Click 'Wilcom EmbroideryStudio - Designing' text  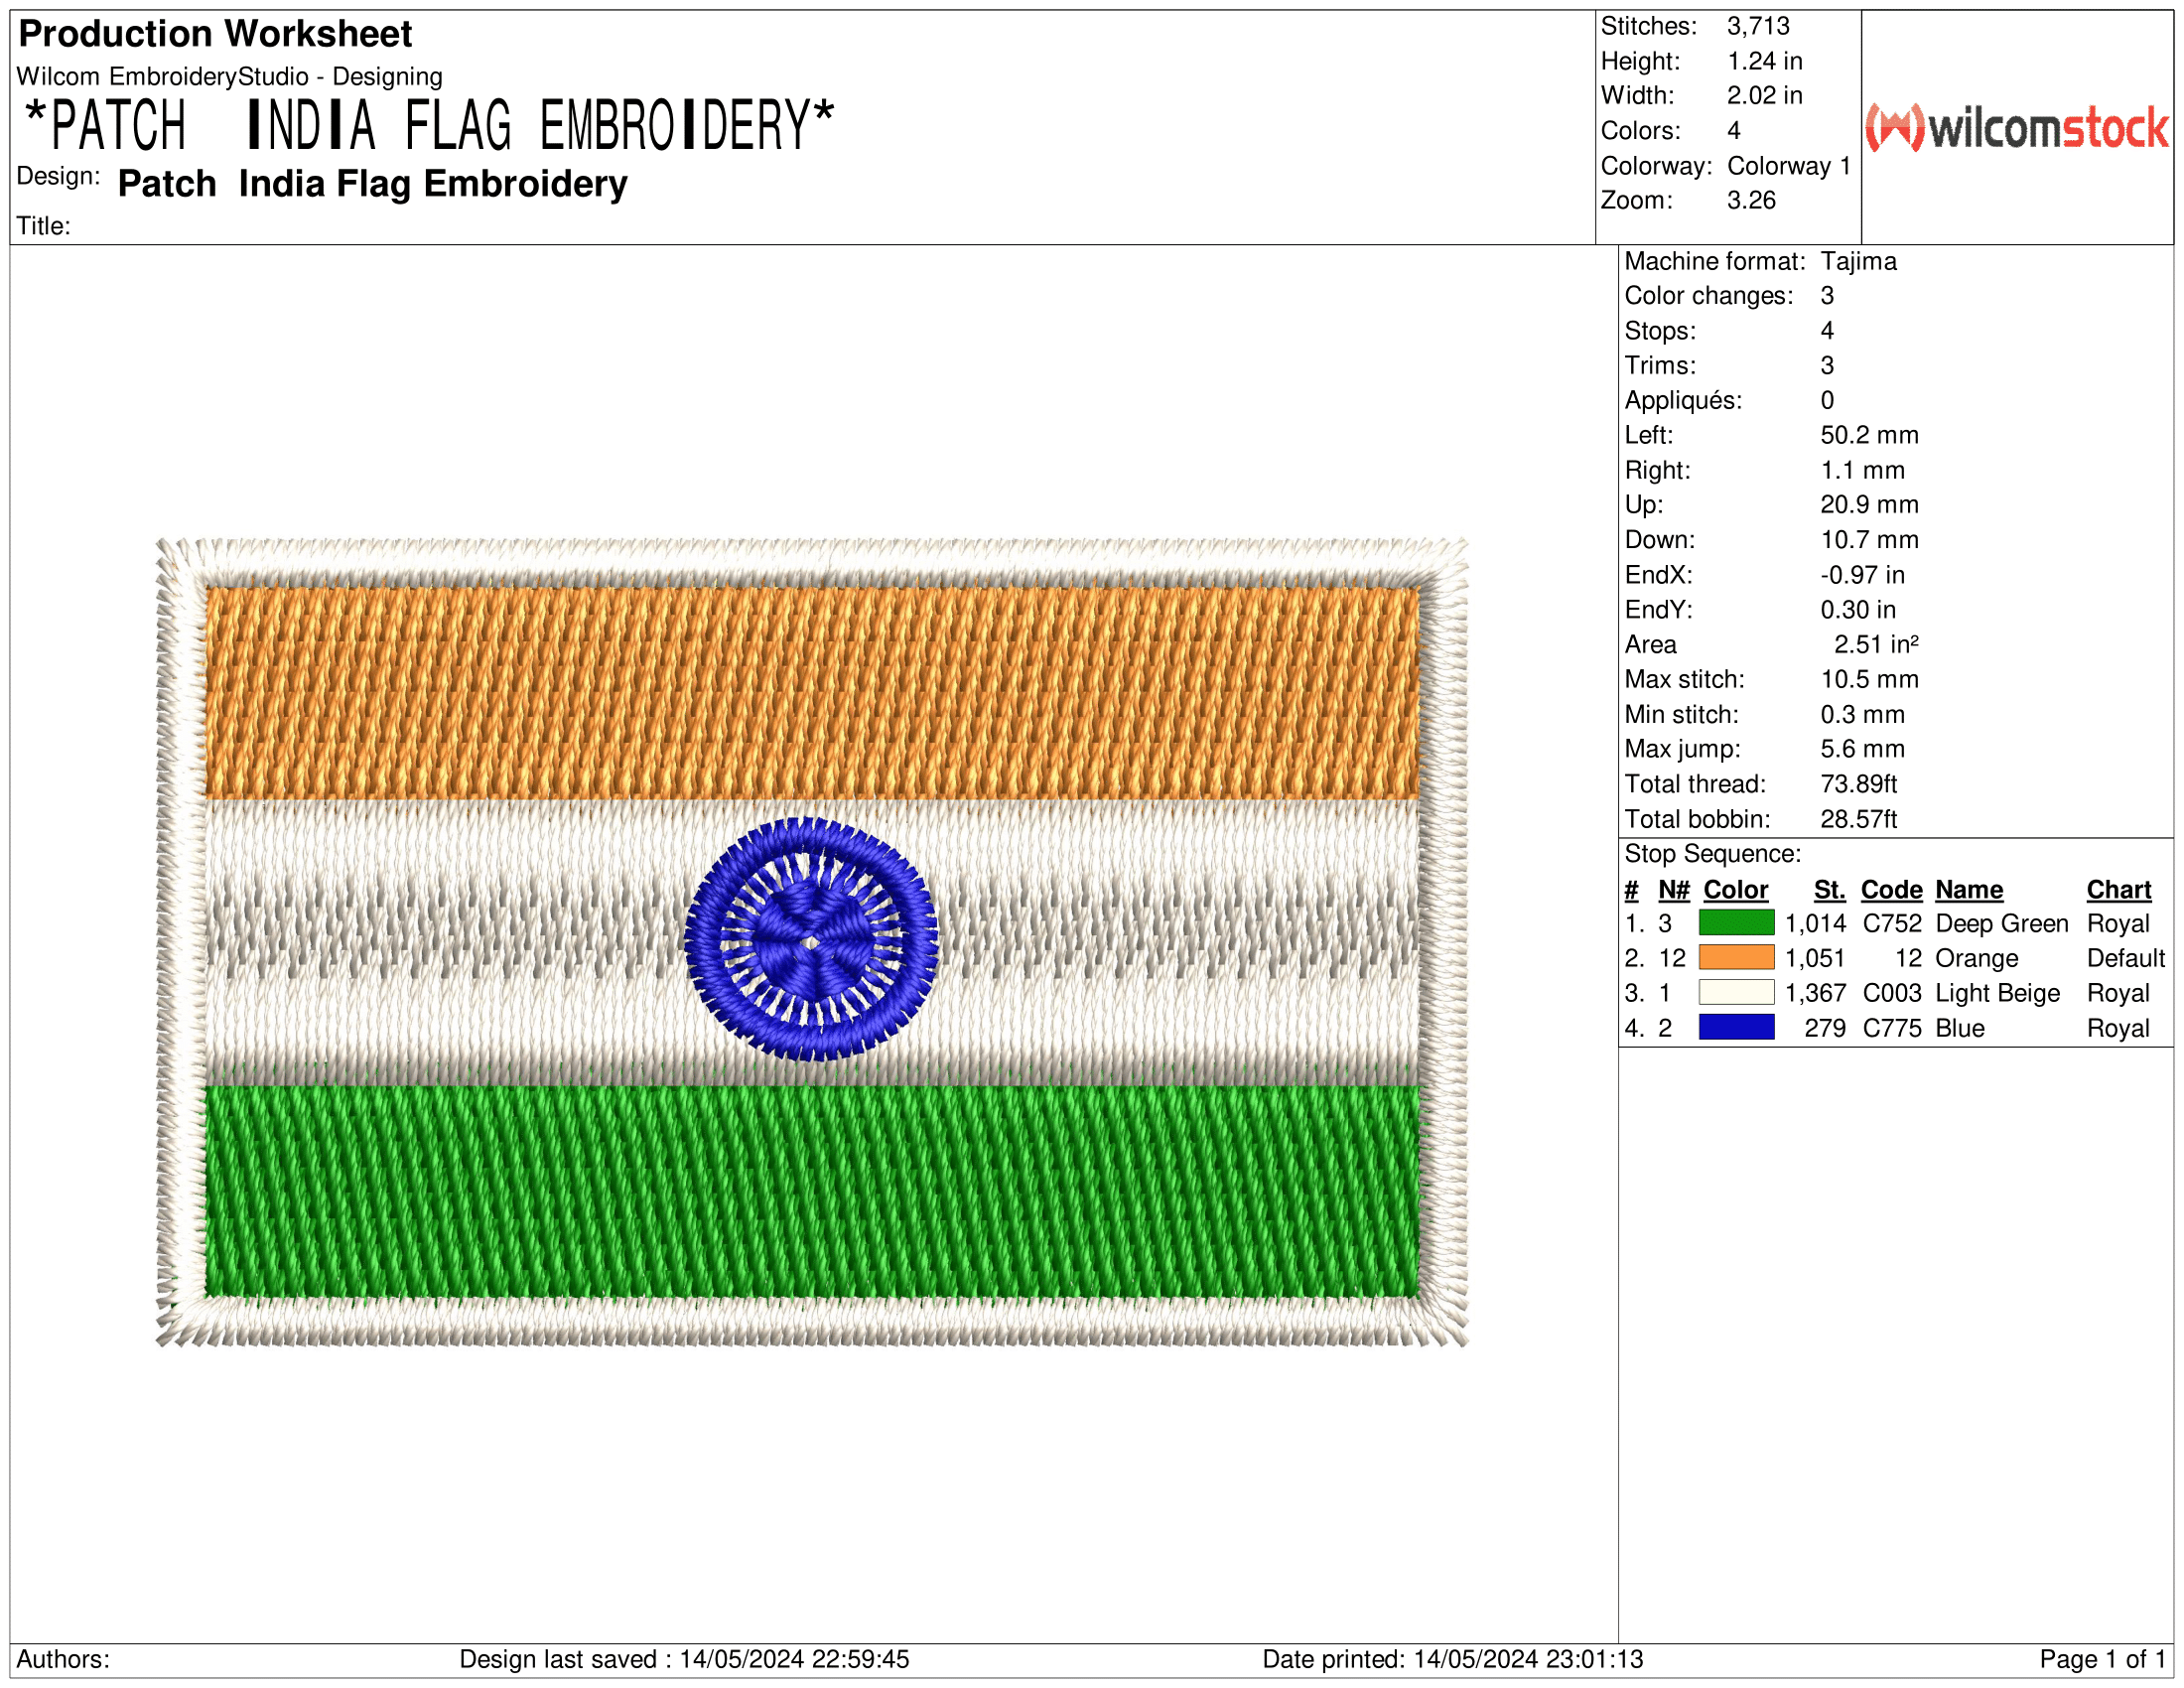coord(229,77)
